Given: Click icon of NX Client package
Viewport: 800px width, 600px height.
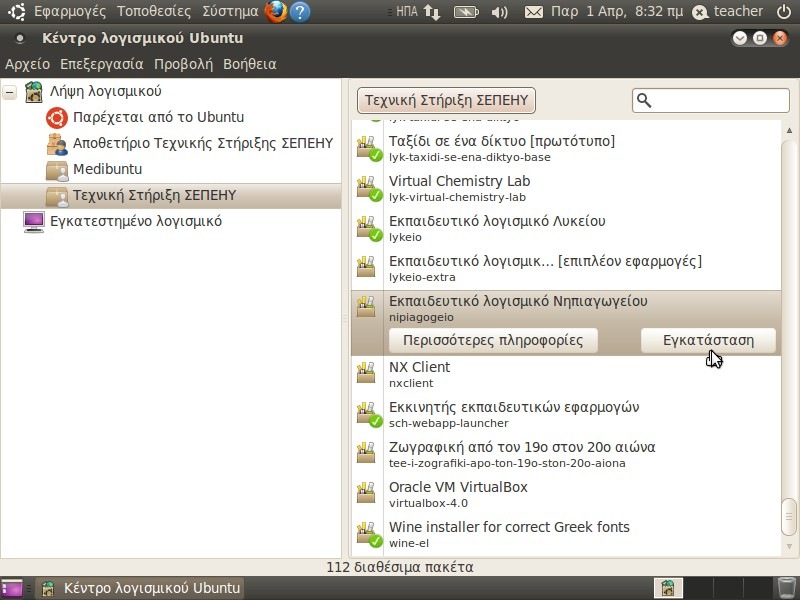Looking at the screenshot, I should pyautogui.click(x=366, y=372).
